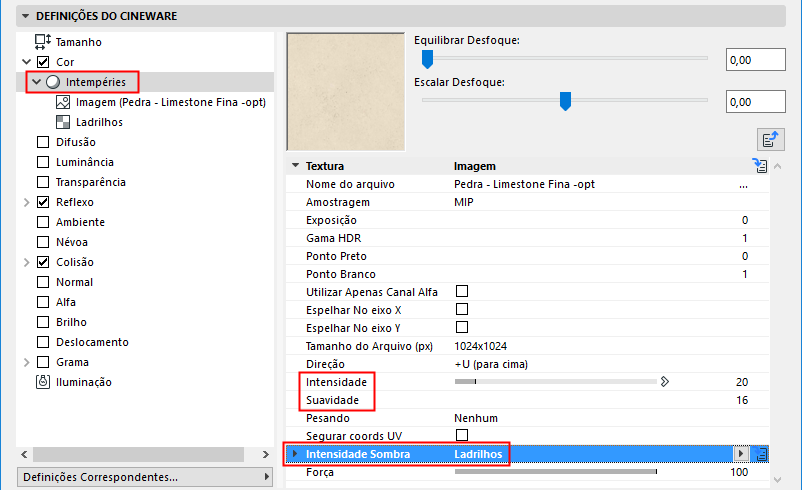Click the diamond marker at the end of the Intensidade slider
This screenshot has height=490, width=802.
coord(664,382)
